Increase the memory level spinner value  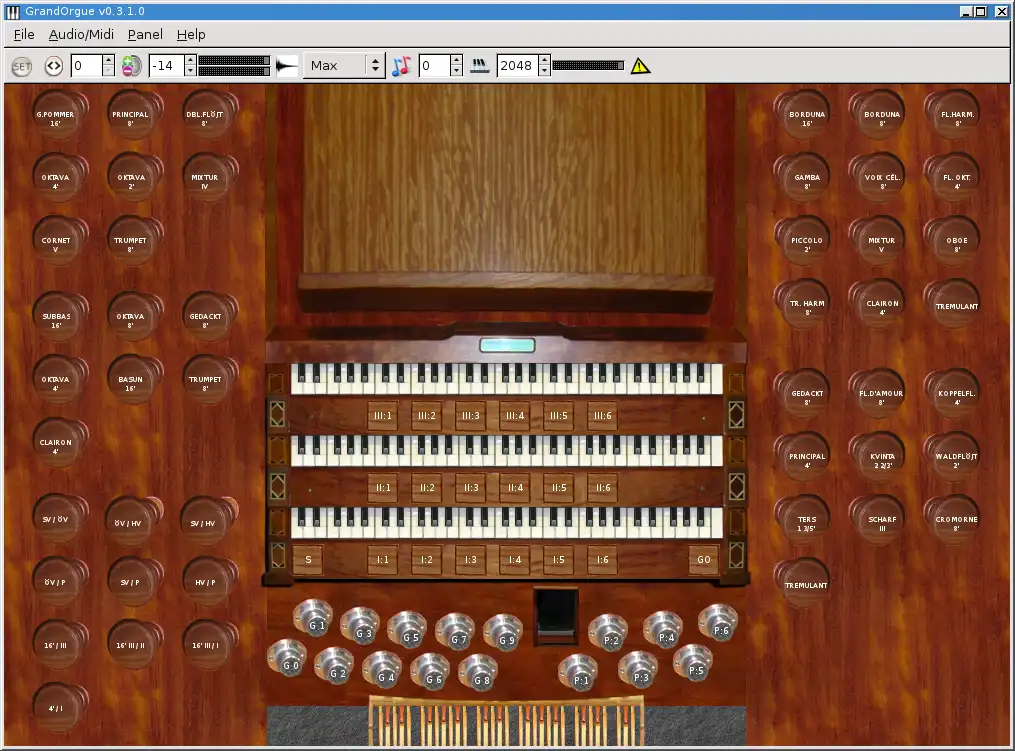pyautogui.click(x=109, y=60)
